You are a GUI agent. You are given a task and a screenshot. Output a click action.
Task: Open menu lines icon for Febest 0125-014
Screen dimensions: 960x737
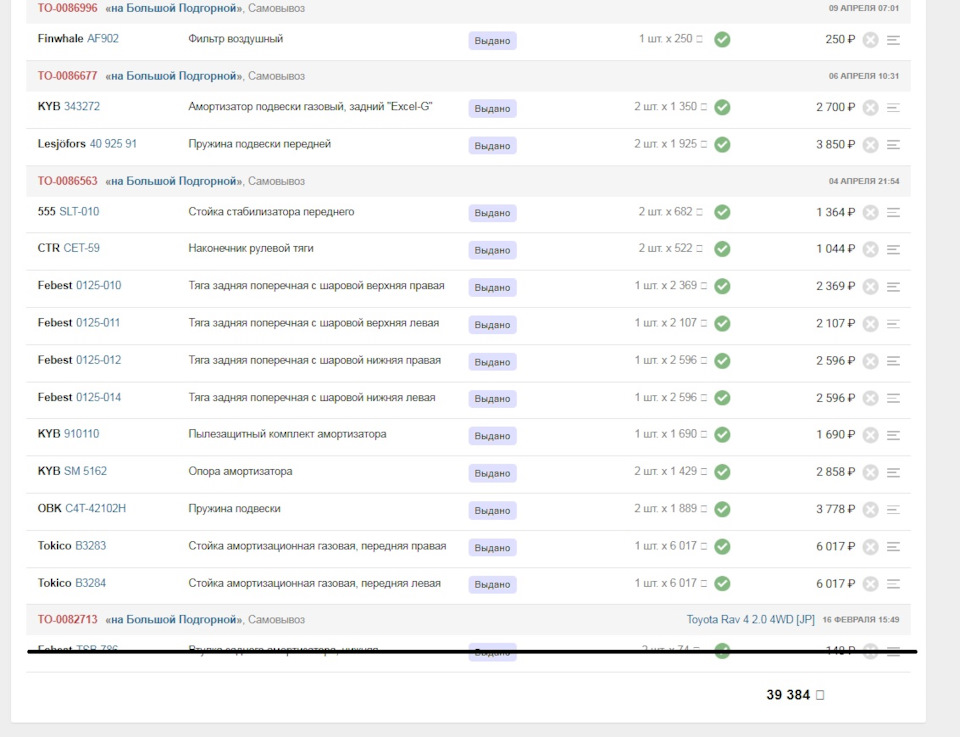(893, 398)
